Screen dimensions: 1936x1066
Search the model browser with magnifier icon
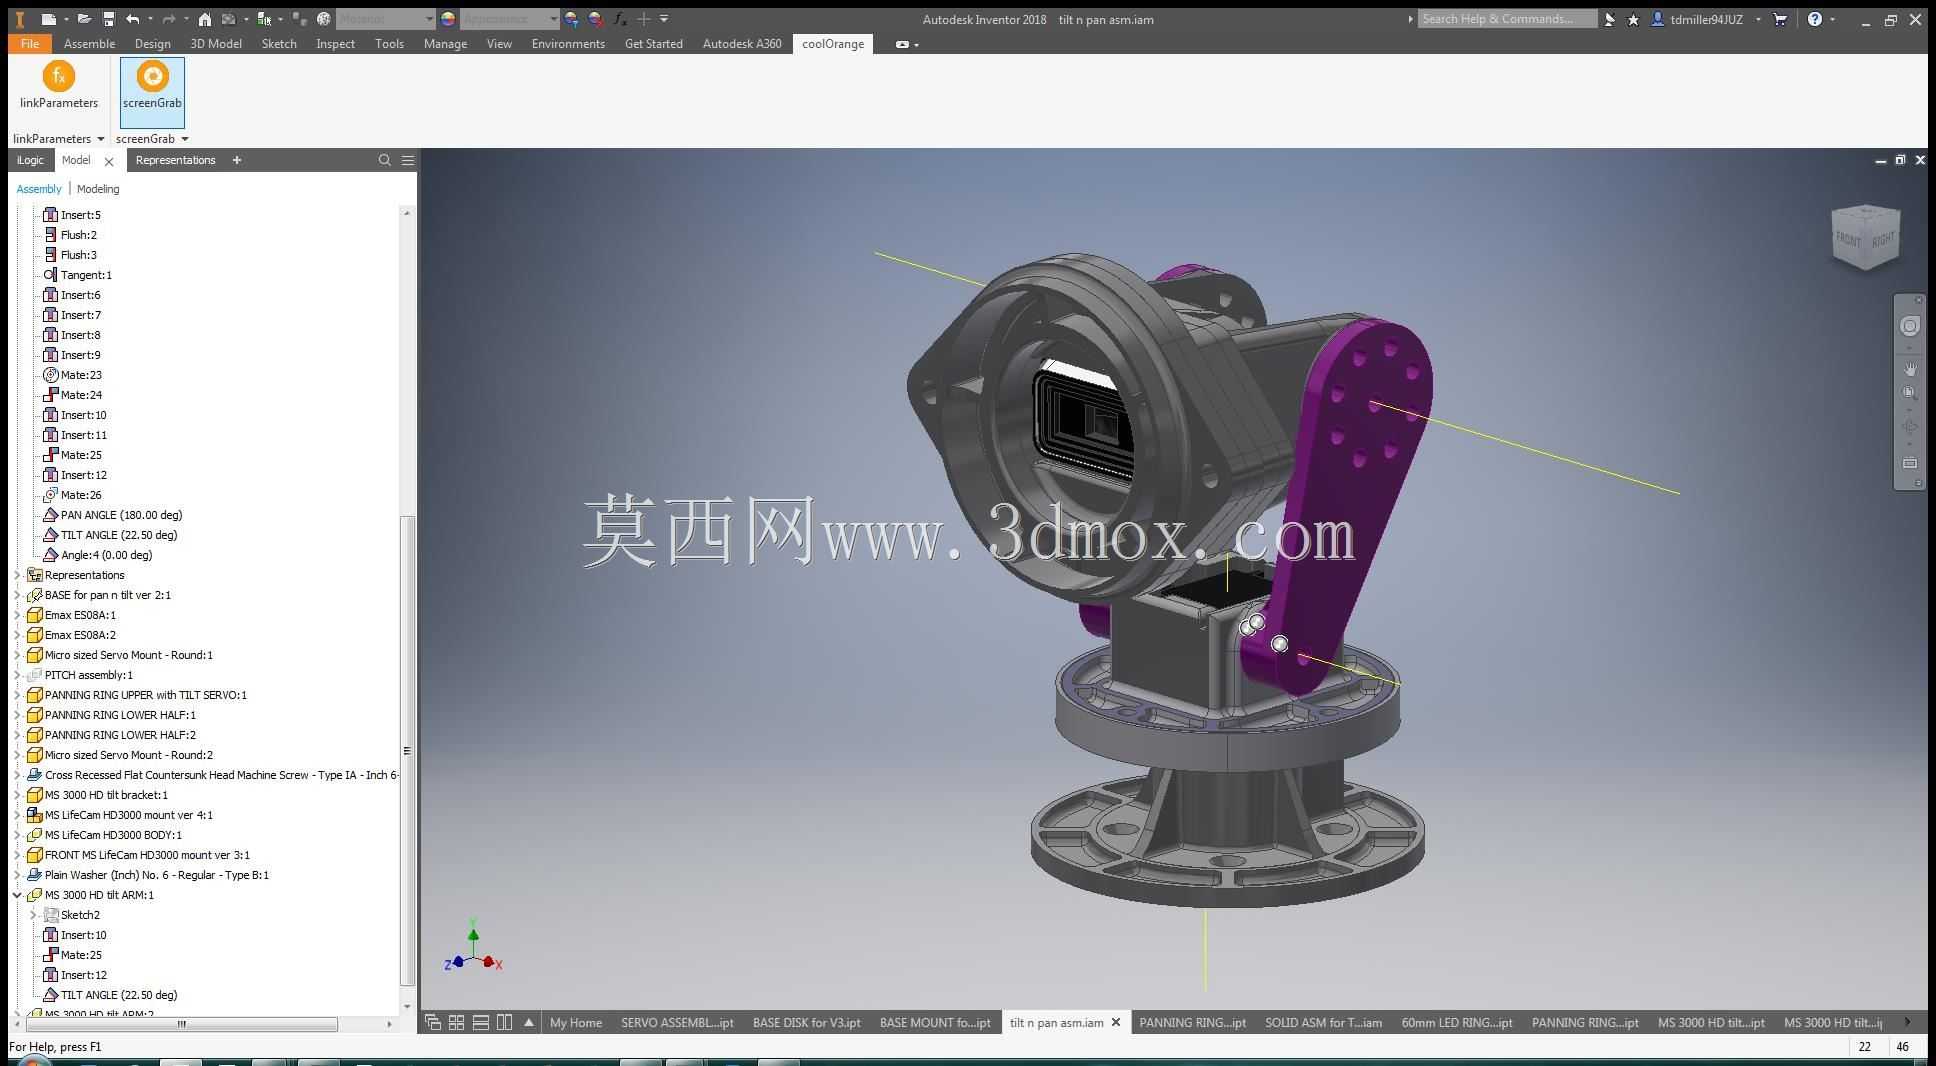click(385, 160)
